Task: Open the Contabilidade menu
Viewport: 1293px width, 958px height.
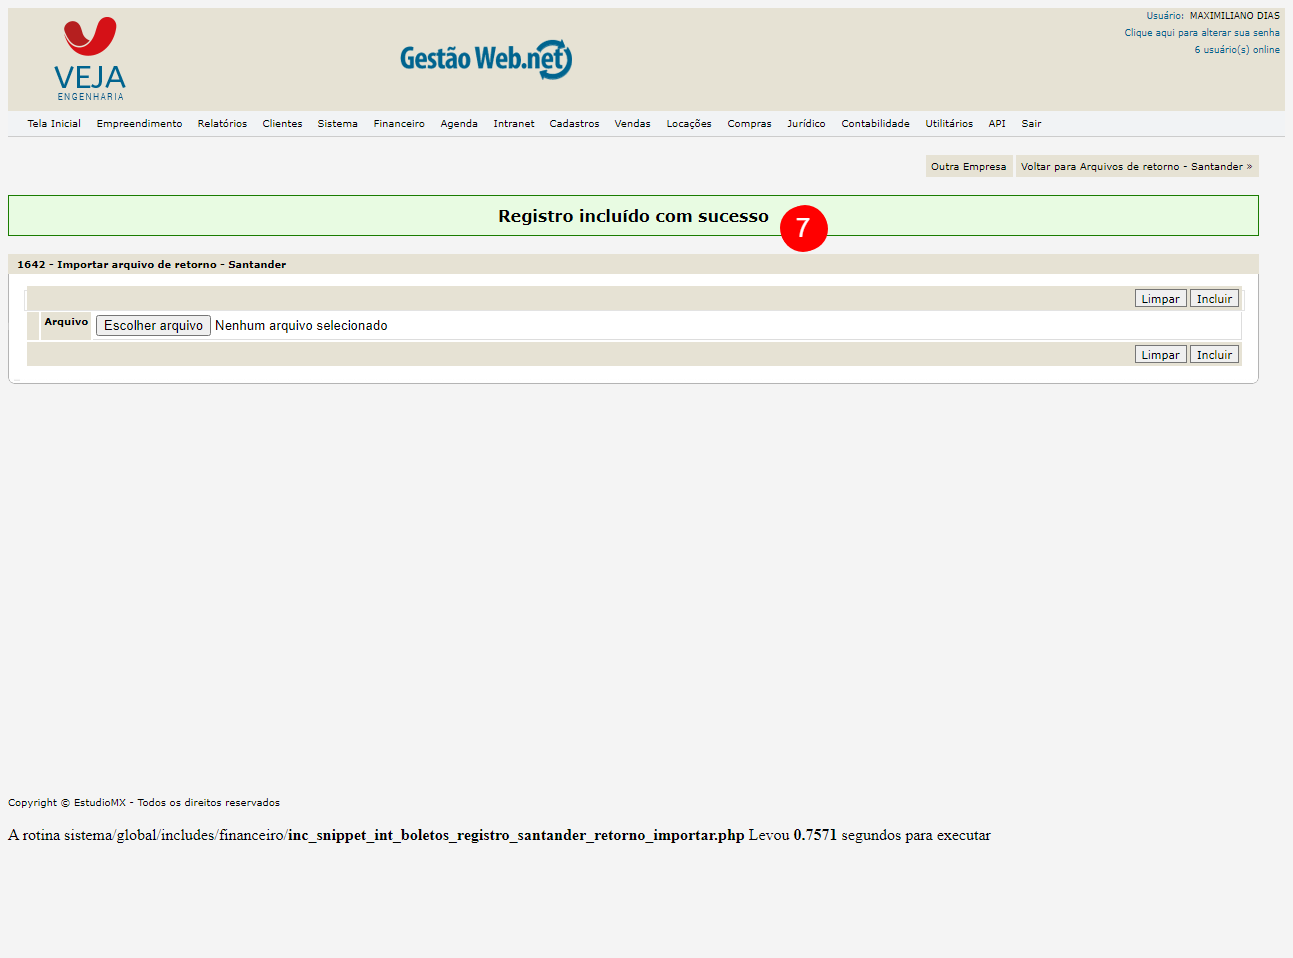Action: (875, 124)
